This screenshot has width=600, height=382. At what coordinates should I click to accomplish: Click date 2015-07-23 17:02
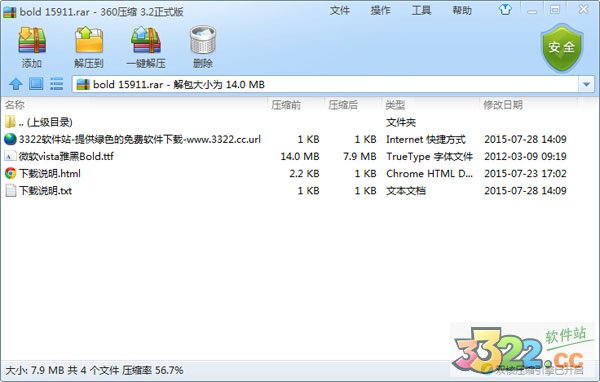(x=525, y=174)
